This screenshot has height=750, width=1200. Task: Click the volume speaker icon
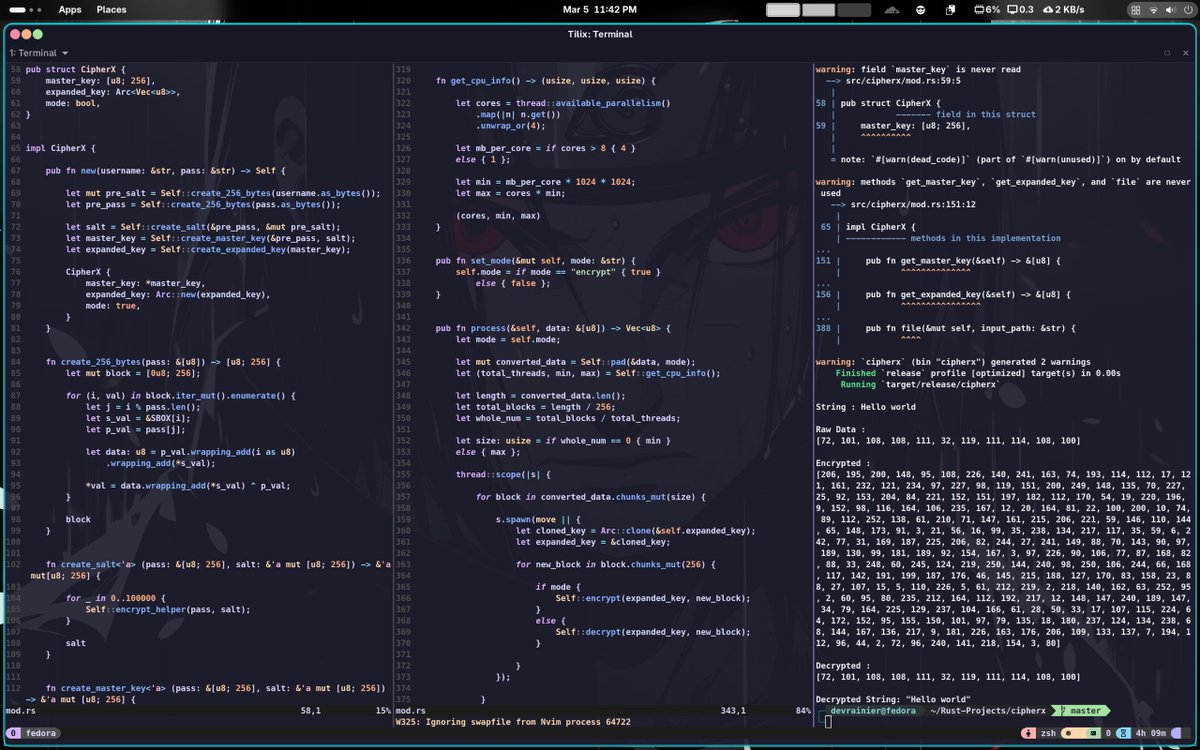pos(1168,10)
